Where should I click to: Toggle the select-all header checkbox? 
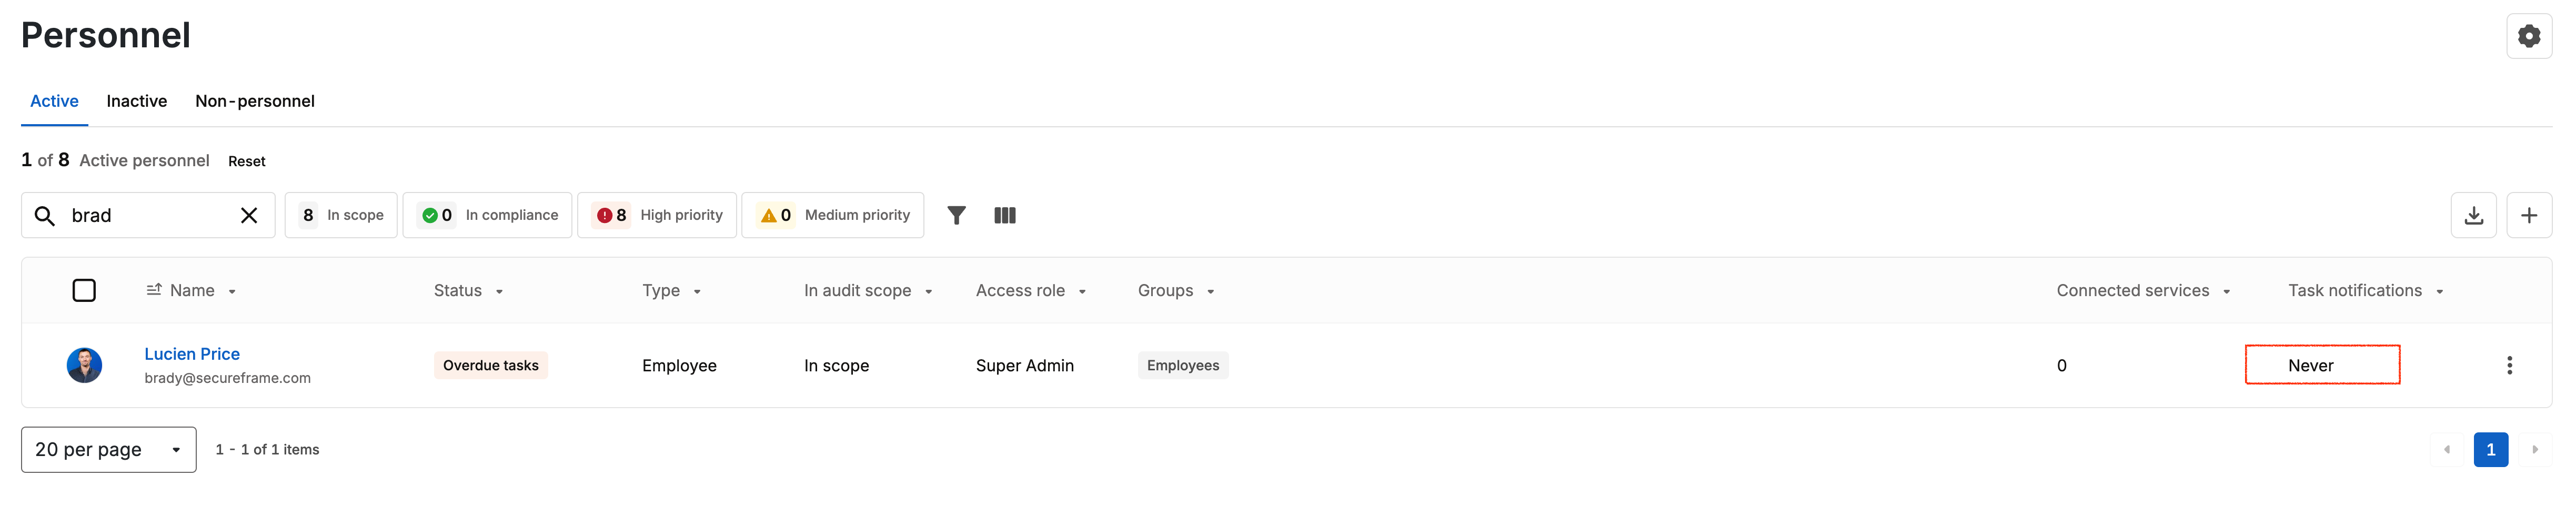(84, 290)
